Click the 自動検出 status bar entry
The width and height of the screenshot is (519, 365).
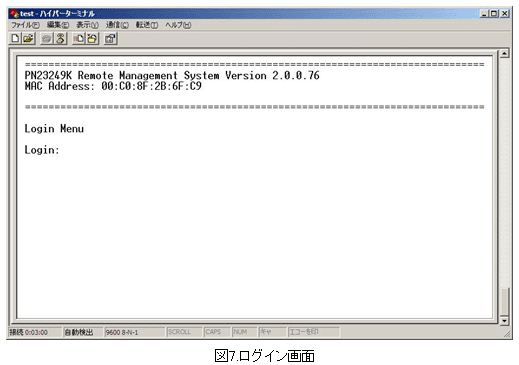coord(83,332)
